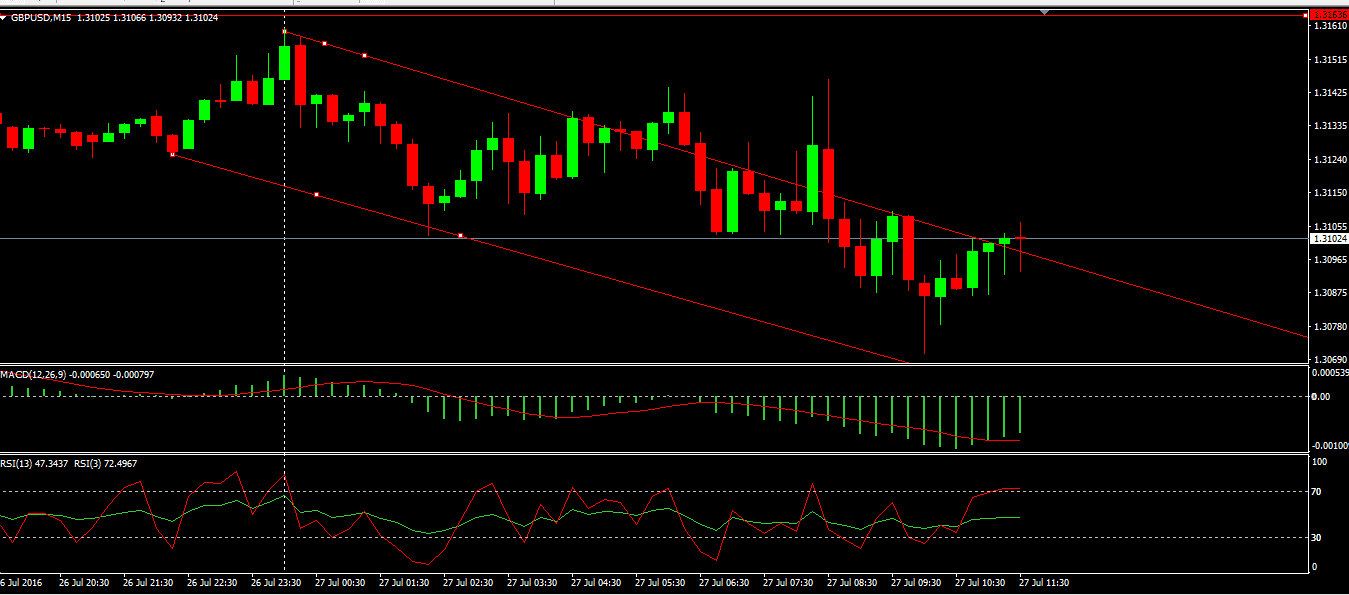Image resolution: width=1349 pixels, height=595 pixels.
Task: Click 27 Jul 11:30 on the time axis
Action: [x=1044, y=582]
